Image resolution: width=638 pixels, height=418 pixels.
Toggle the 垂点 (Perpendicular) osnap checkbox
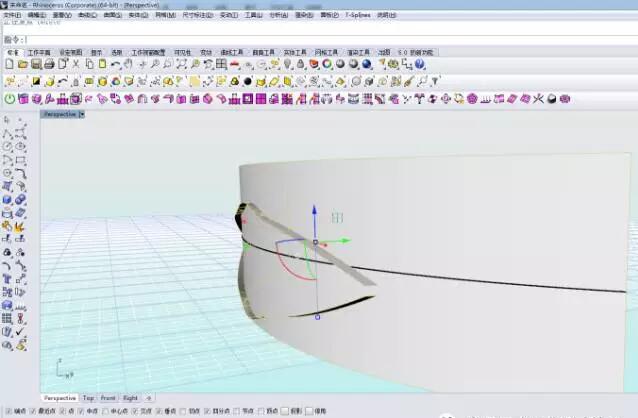(x=160, y=411)
